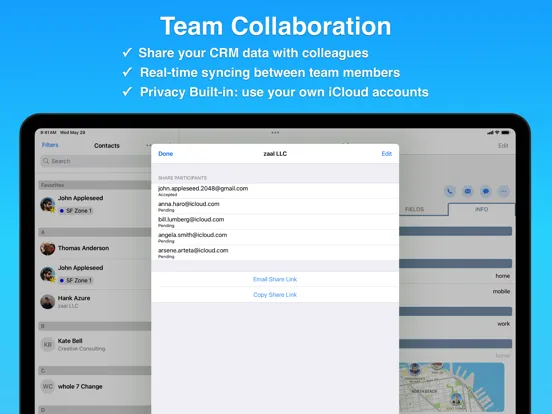This screenshot has height=414, width=552.
Task: Click Hank Azure's avatar photo
Action: tap(48, 302)
